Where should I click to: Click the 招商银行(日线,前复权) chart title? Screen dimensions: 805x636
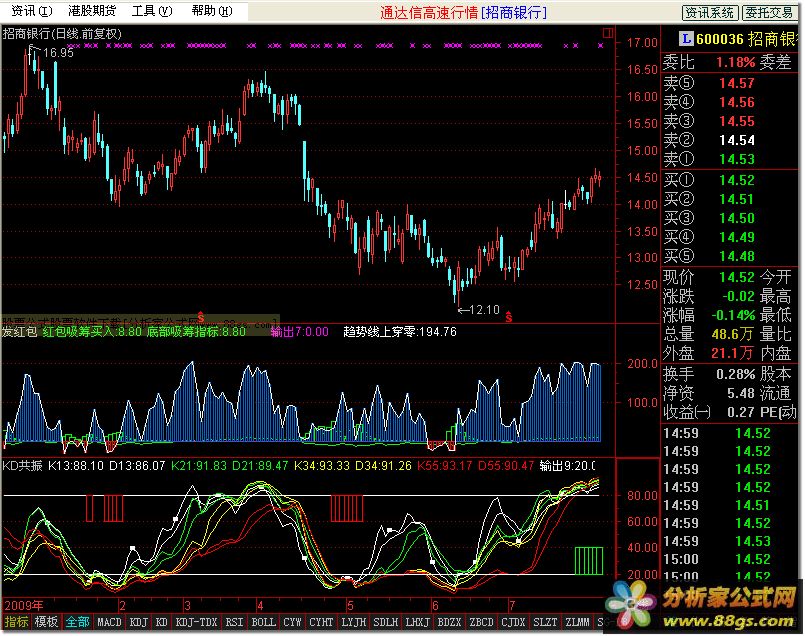[62, 34]
